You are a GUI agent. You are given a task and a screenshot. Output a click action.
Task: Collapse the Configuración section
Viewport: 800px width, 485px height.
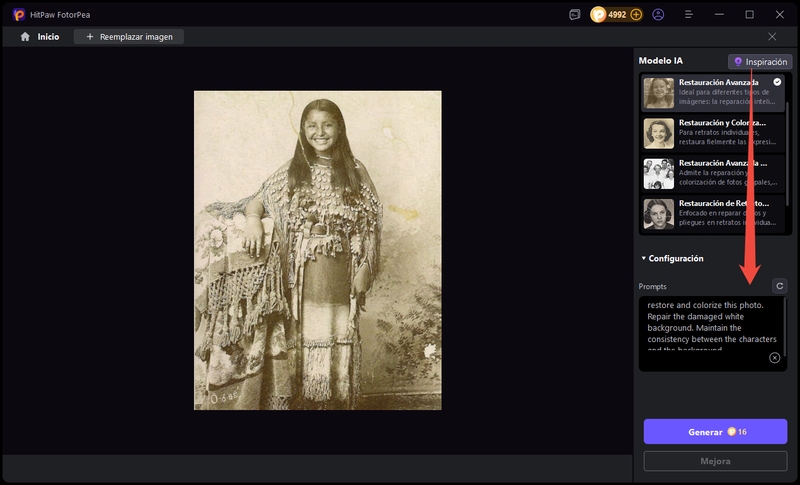pos(672,259)
